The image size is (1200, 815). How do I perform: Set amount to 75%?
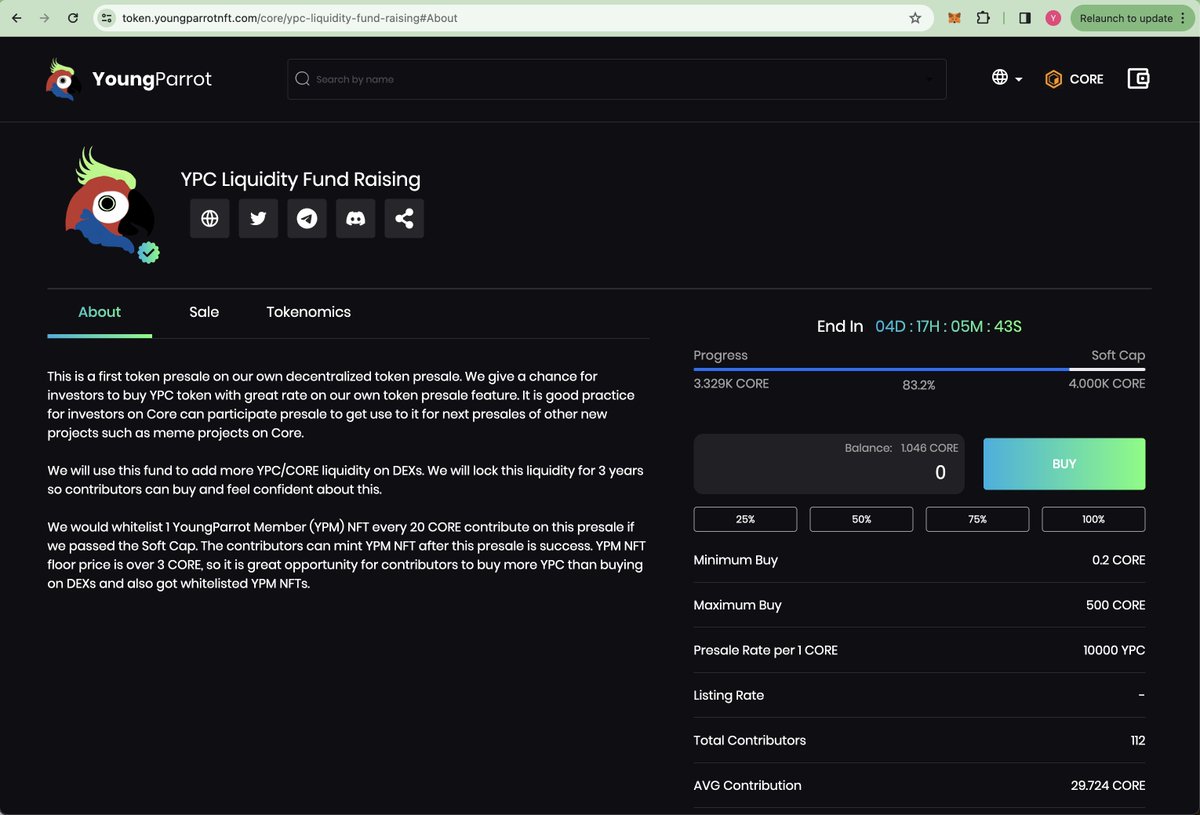977,519
